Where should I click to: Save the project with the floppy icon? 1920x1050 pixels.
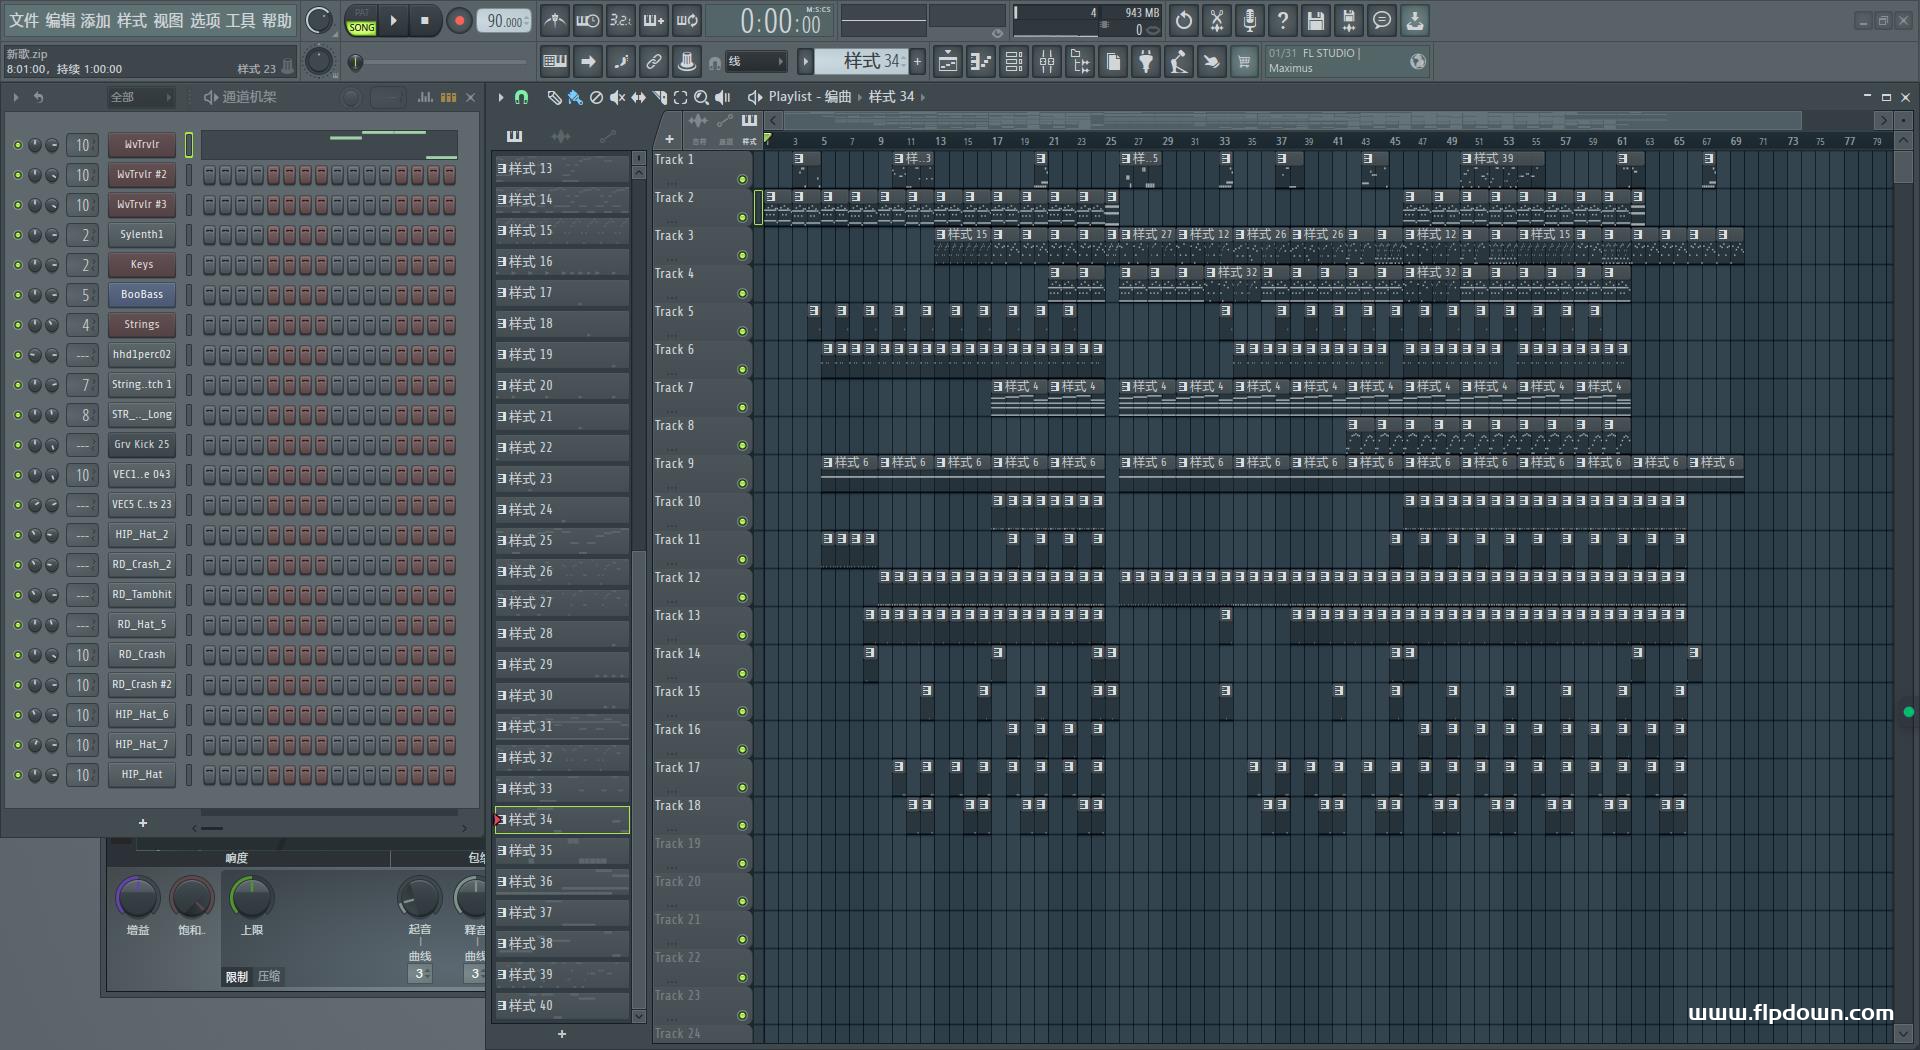point(1316,20)
